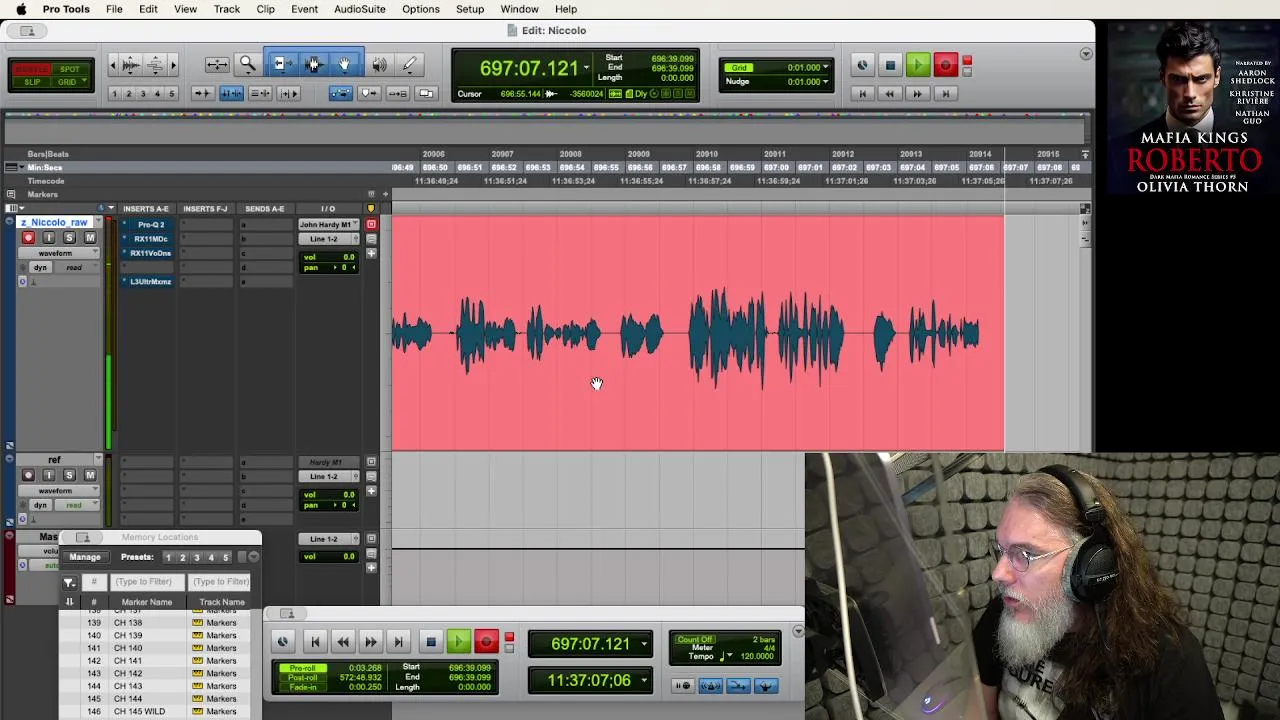Viewport: 1280px width, 720px height.
Task: Open z_Niccolo_raw track view waveform selector
Action: (x=59, y=253)
